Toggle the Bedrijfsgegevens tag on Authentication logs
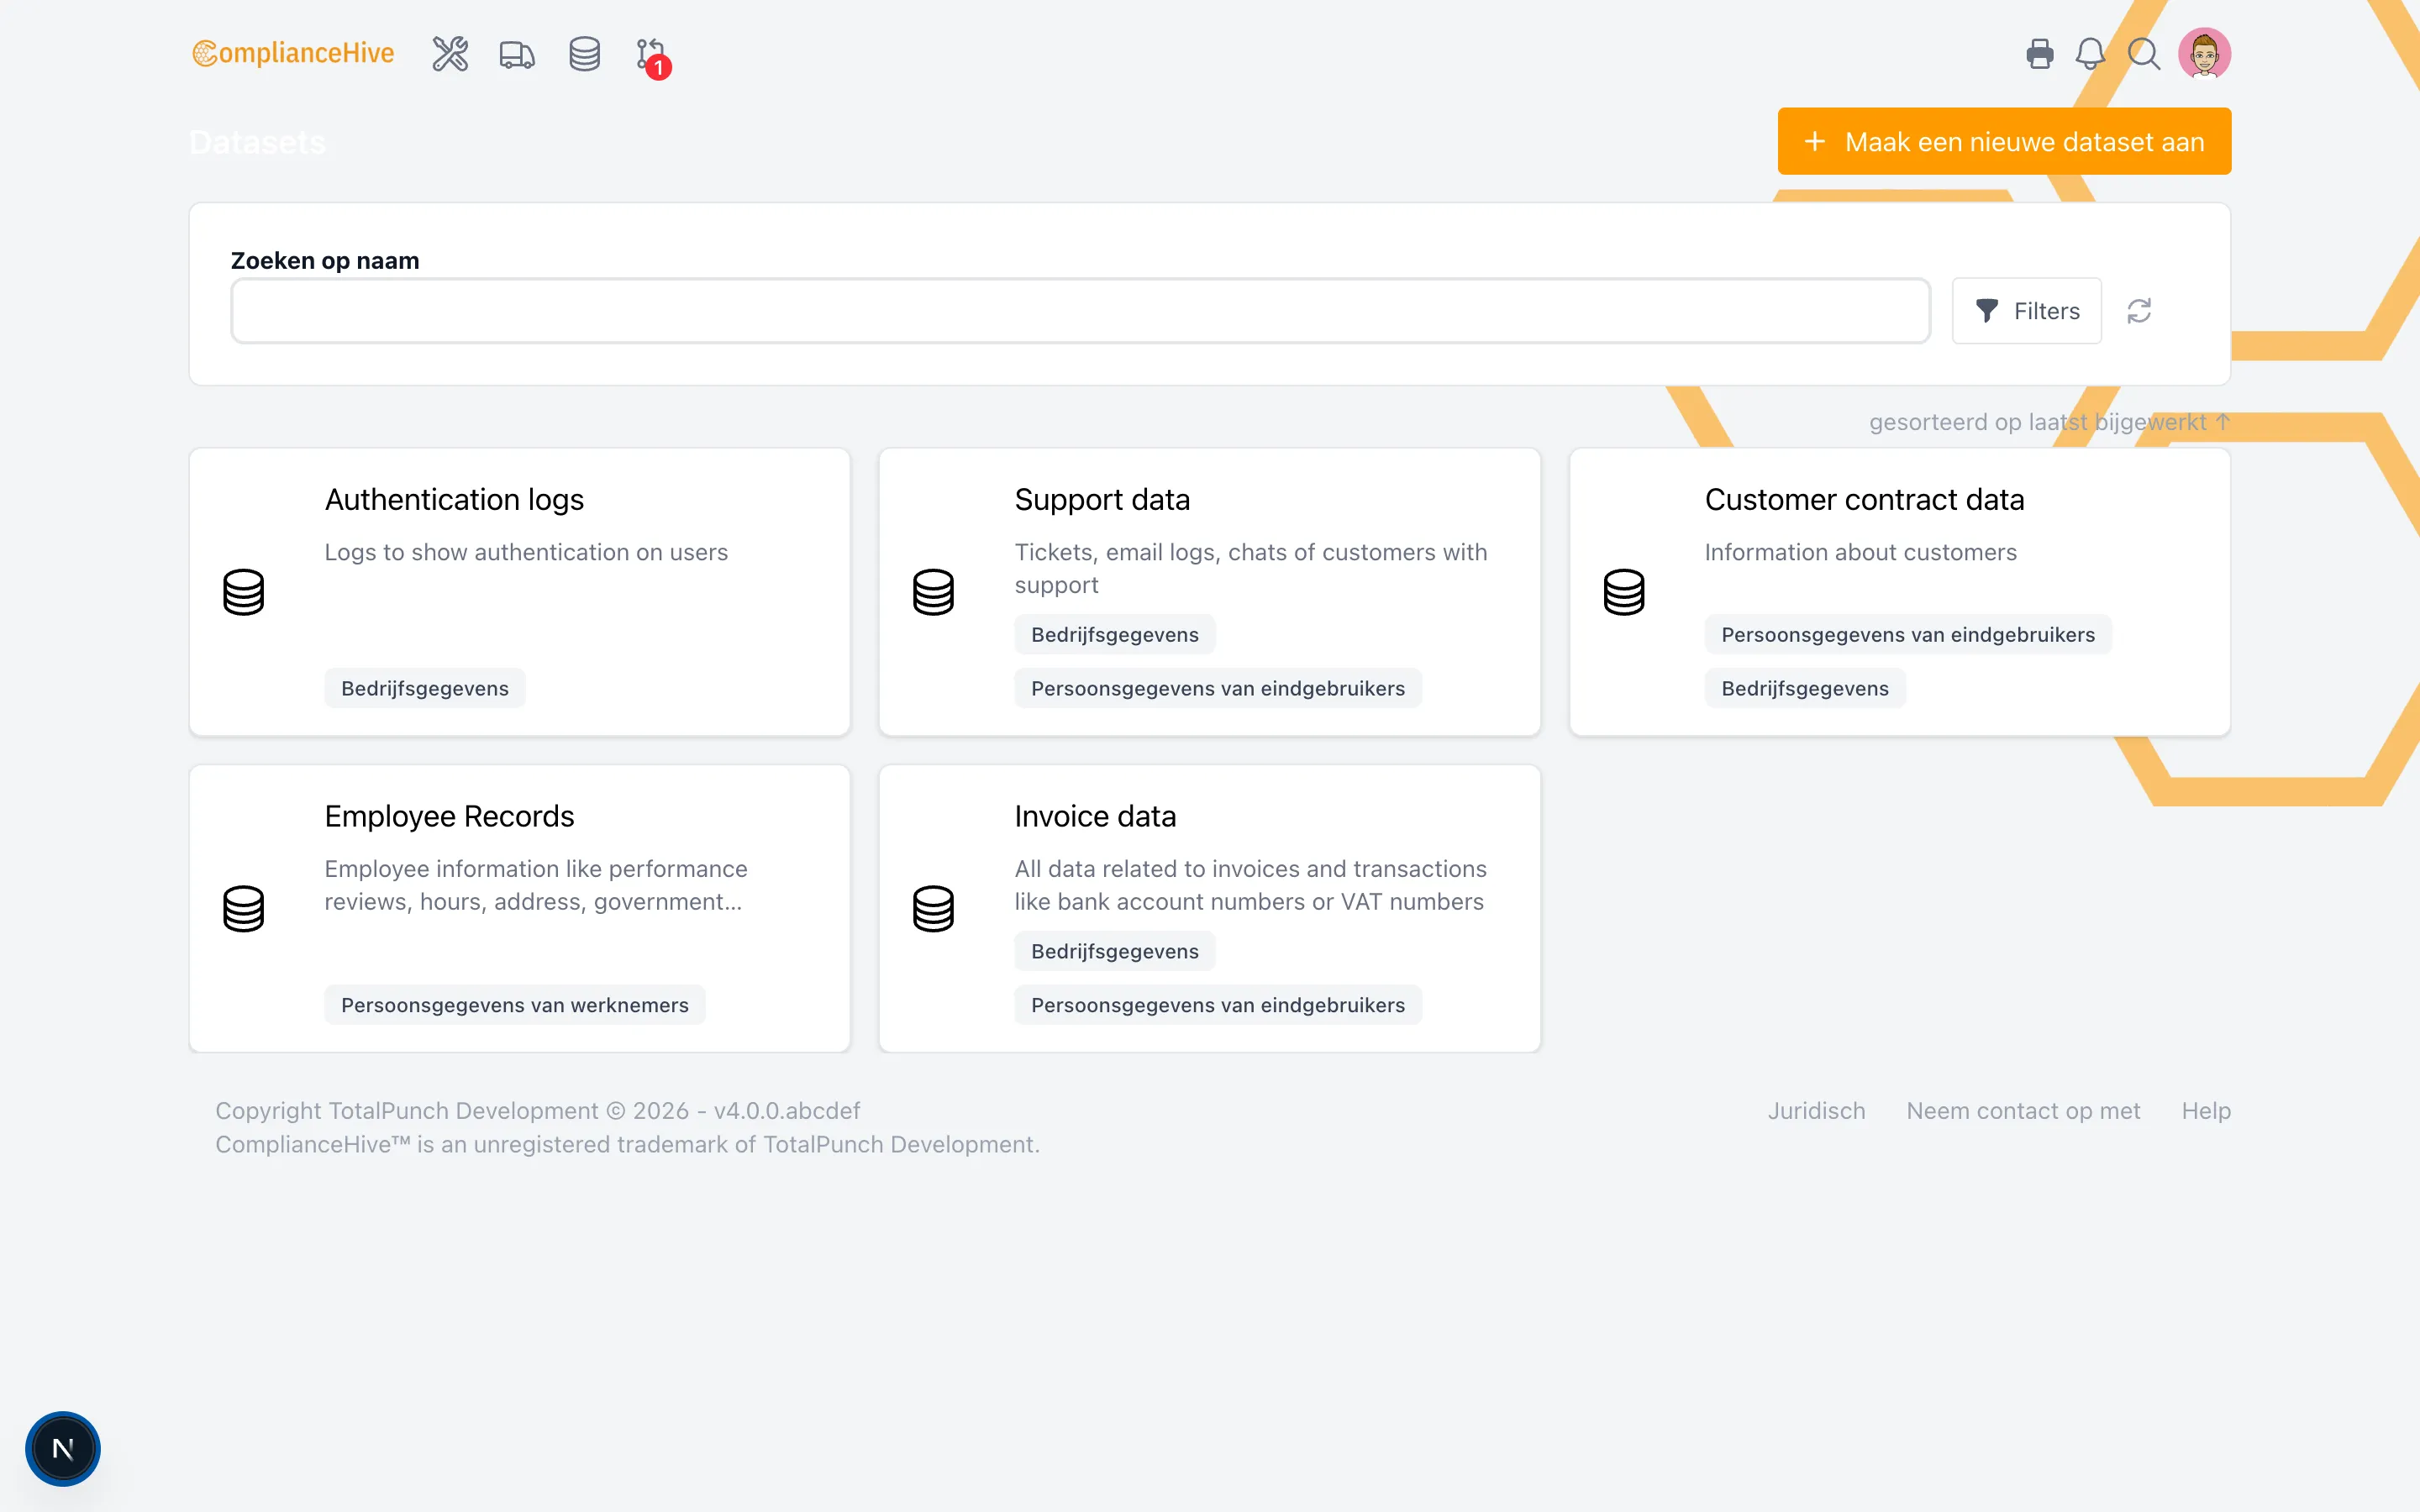2420x1512 pixels. 424,687
